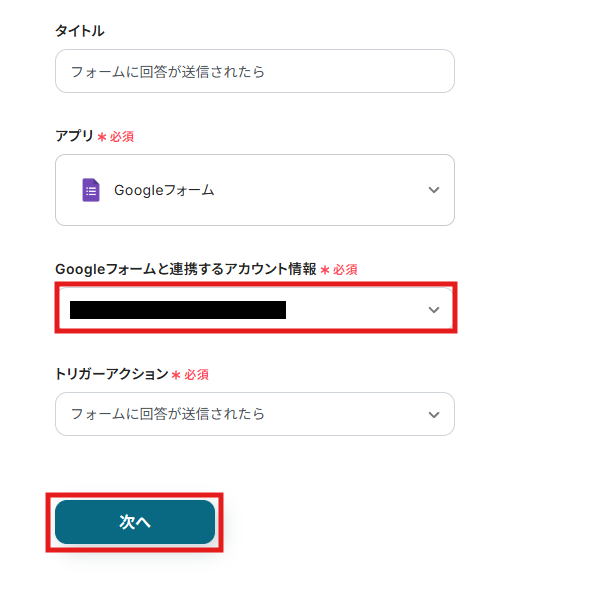
Task: Click the Google Forms purple icon
Action: pyautogui.click(x=91, y=190)
